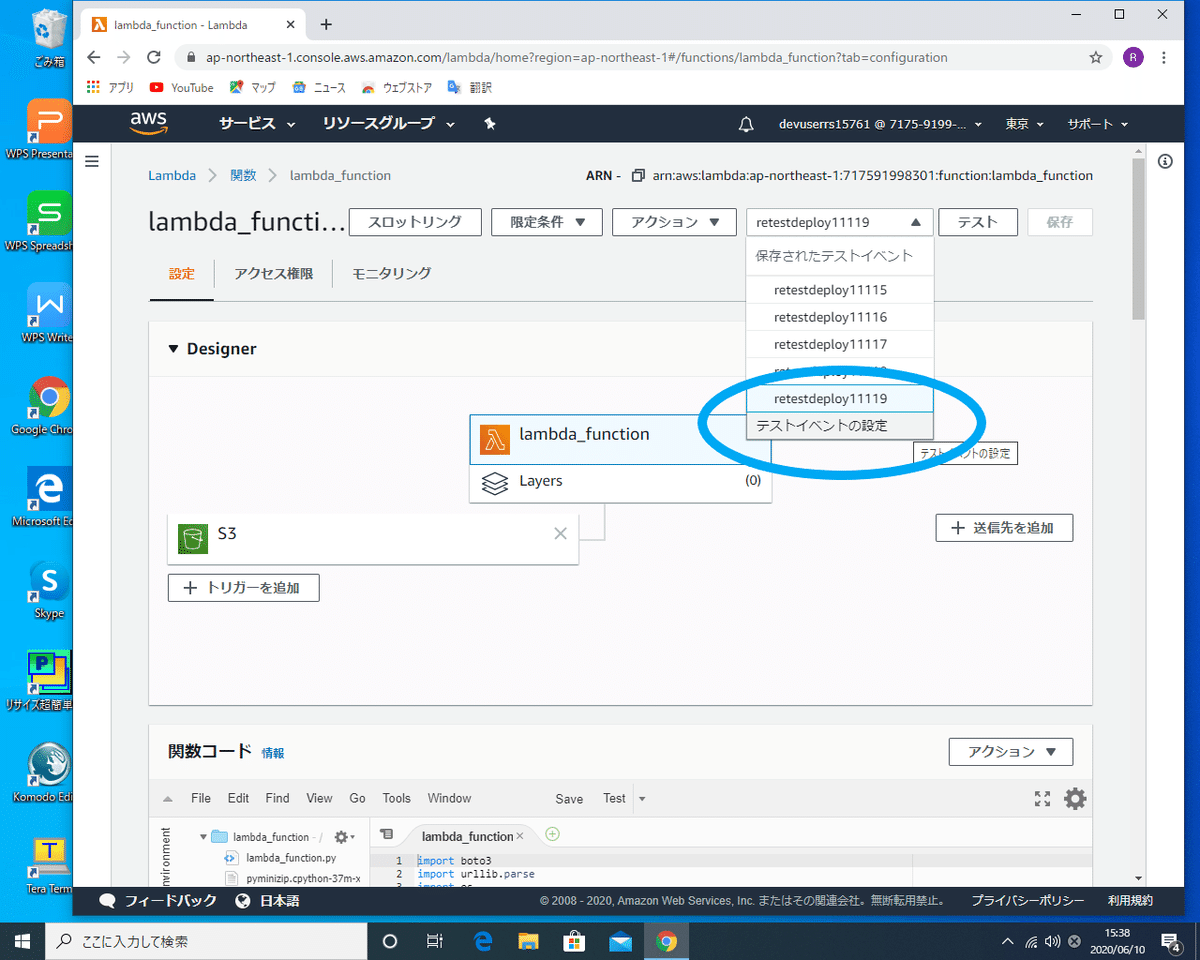Open Task View on the taskbar
The height and width of the screenshot is (960, 1200).
coord(435,941)
